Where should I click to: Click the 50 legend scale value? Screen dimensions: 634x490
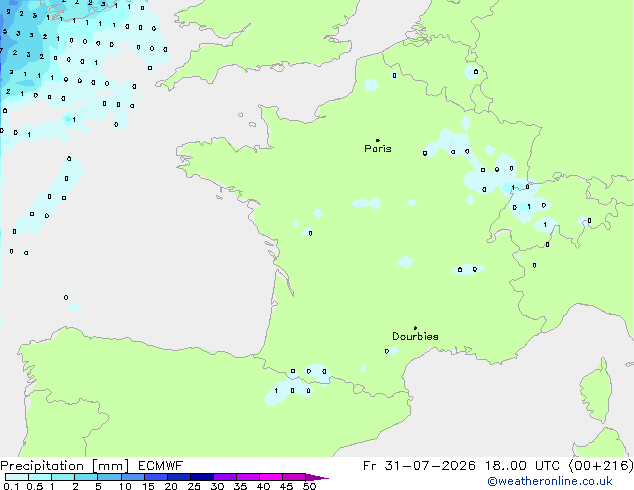309,486
